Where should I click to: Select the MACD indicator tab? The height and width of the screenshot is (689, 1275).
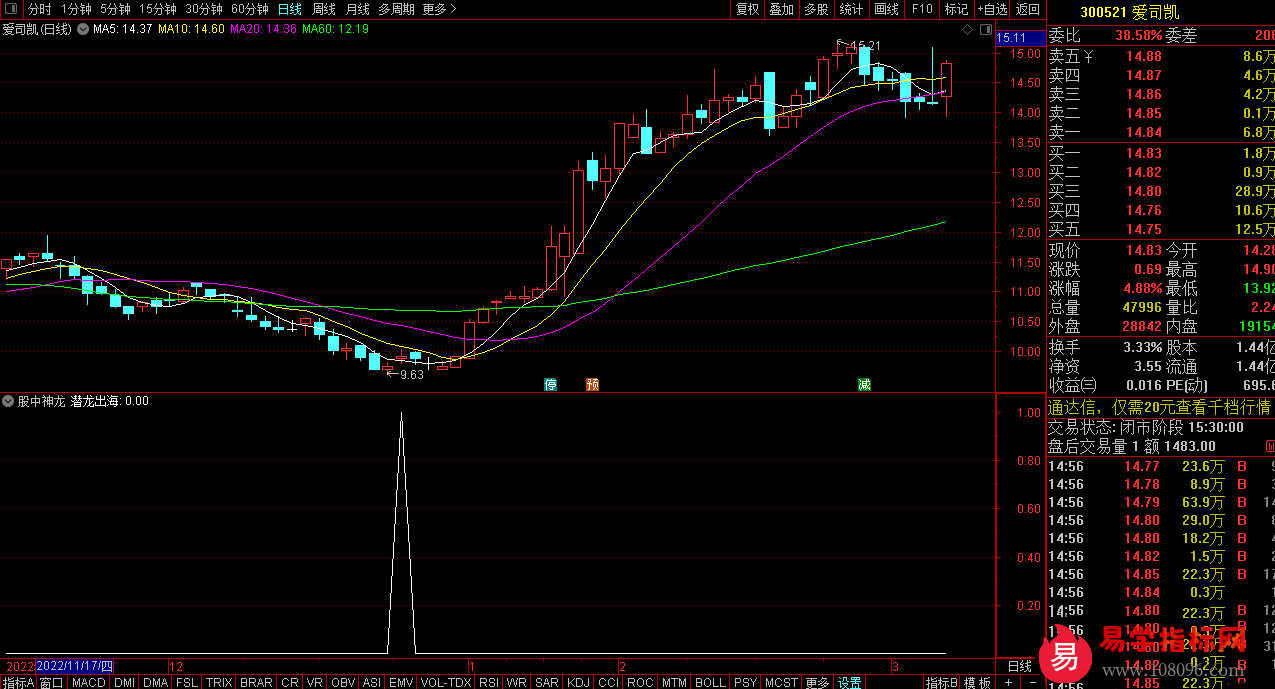(88, 682)
